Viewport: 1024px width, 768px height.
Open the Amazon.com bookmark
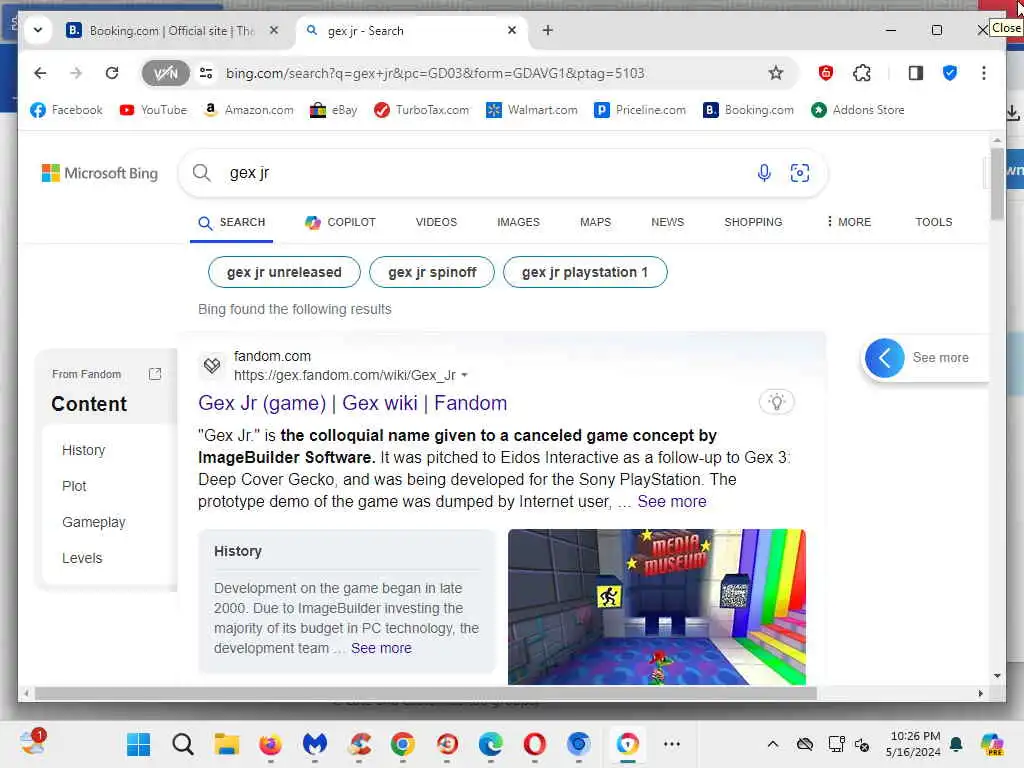pyautogui.click(x=248, y=110)
